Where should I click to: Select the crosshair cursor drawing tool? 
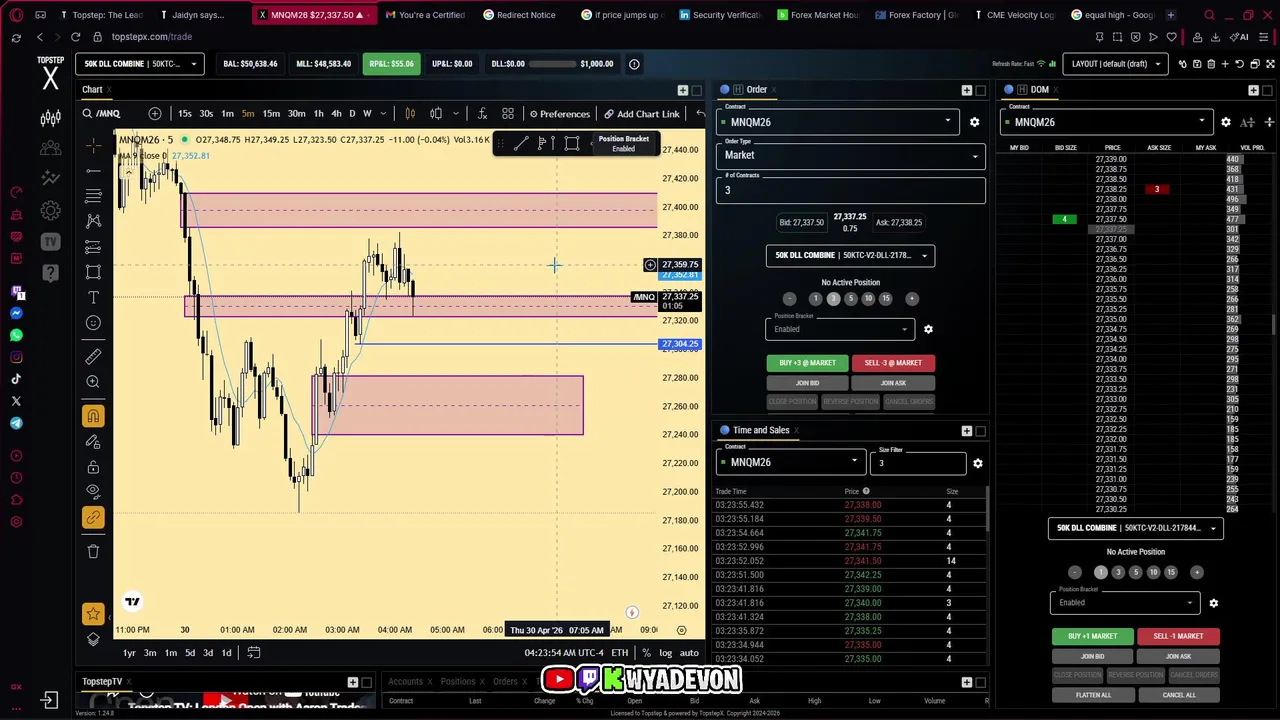[93, 146]
